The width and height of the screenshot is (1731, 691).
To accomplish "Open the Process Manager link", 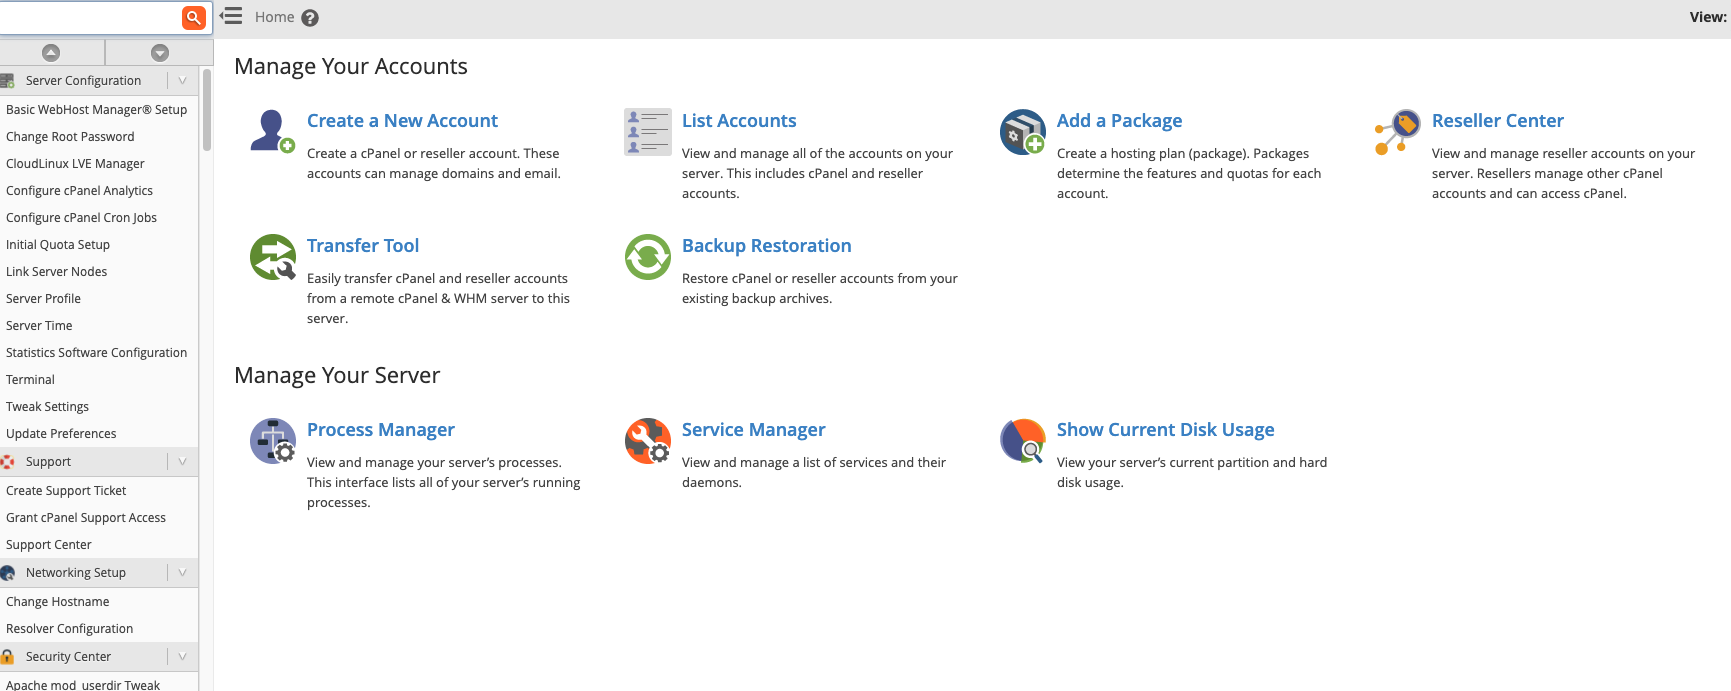I will tap(380, 430).
